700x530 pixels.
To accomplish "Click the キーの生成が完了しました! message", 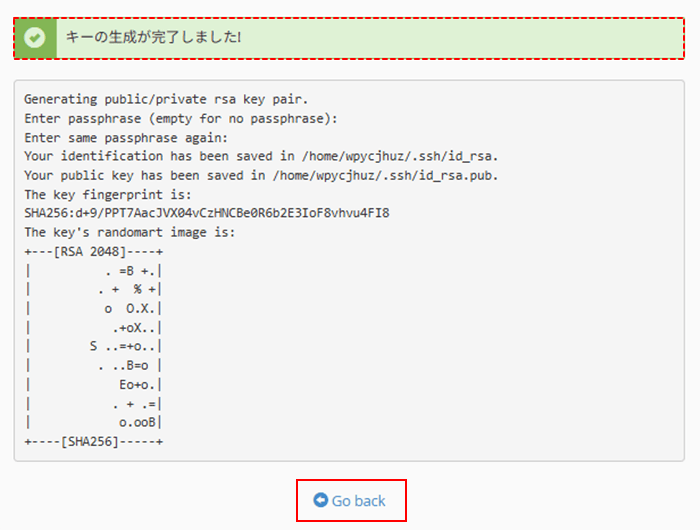I will pos(154,37).
